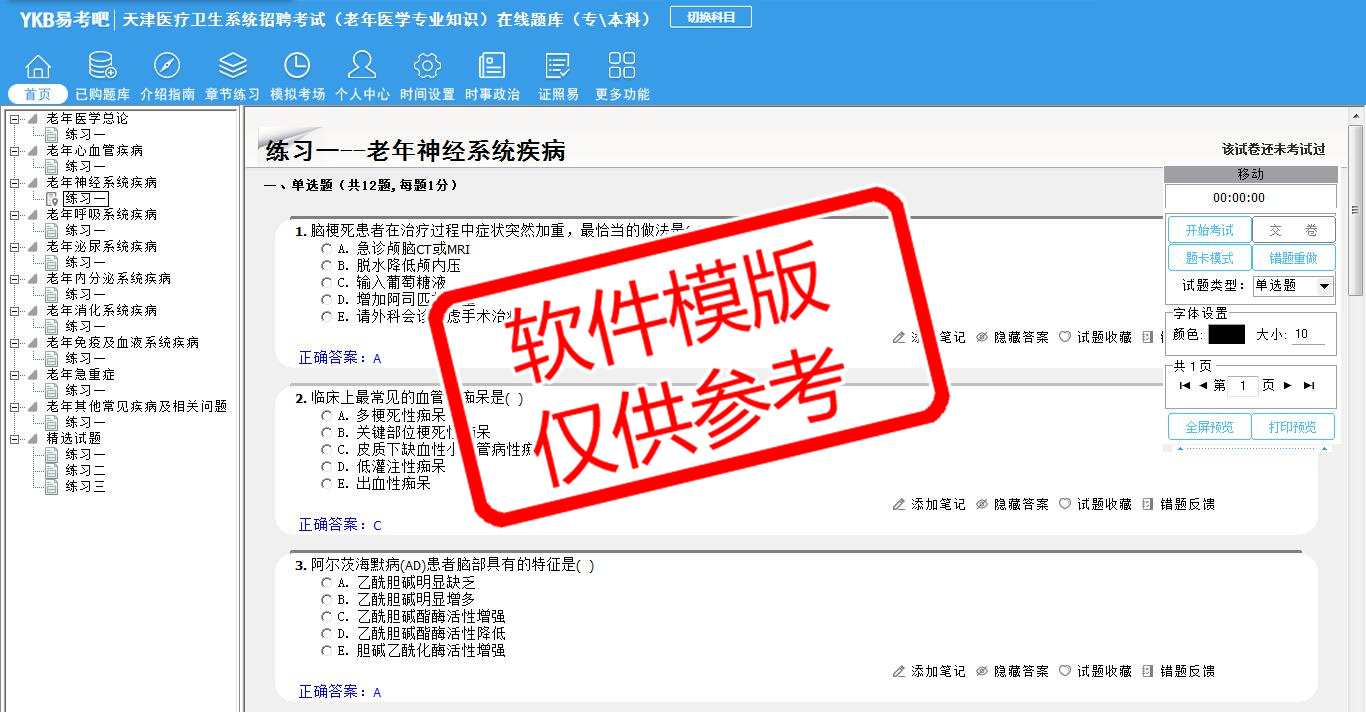Click 隐藏答案 eye icon for question 2
Viewport: 1366px width, 712px height.
tap(982, 504)
